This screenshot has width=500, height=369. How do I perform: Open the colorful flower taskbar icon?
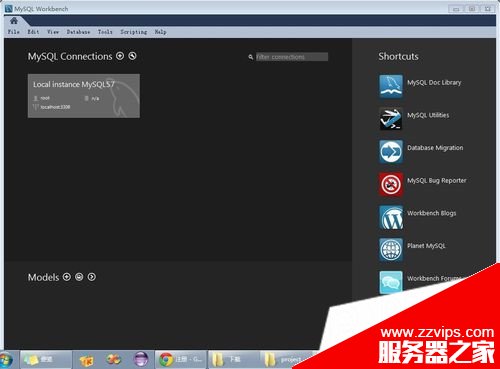(x=113, y=360)
